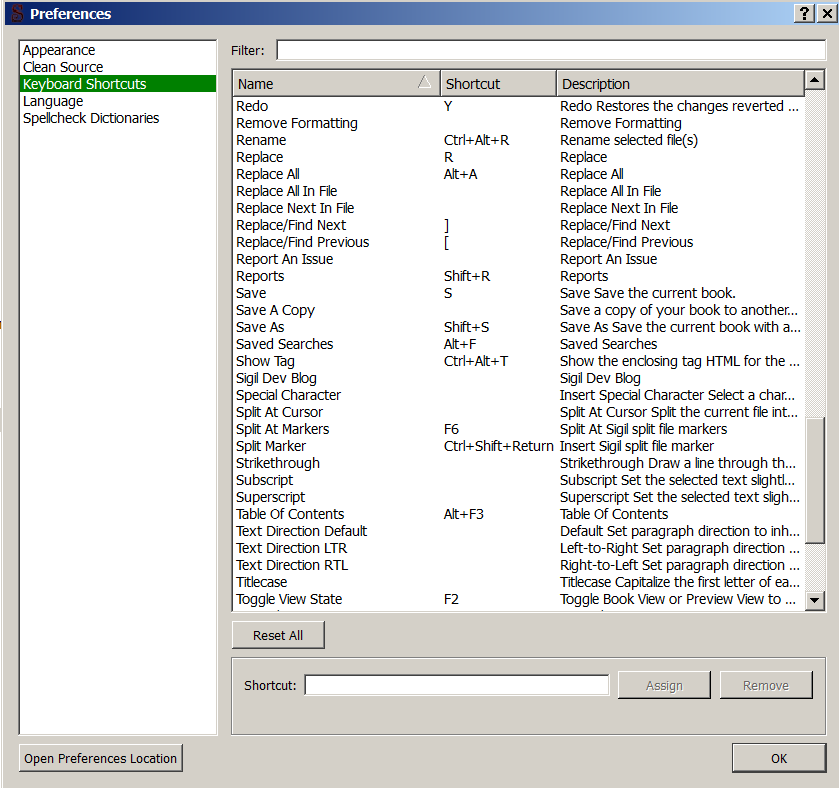Viewport: 839px width, 788px height.
Task: Click the help question mark button
Action: click(804, 13)
